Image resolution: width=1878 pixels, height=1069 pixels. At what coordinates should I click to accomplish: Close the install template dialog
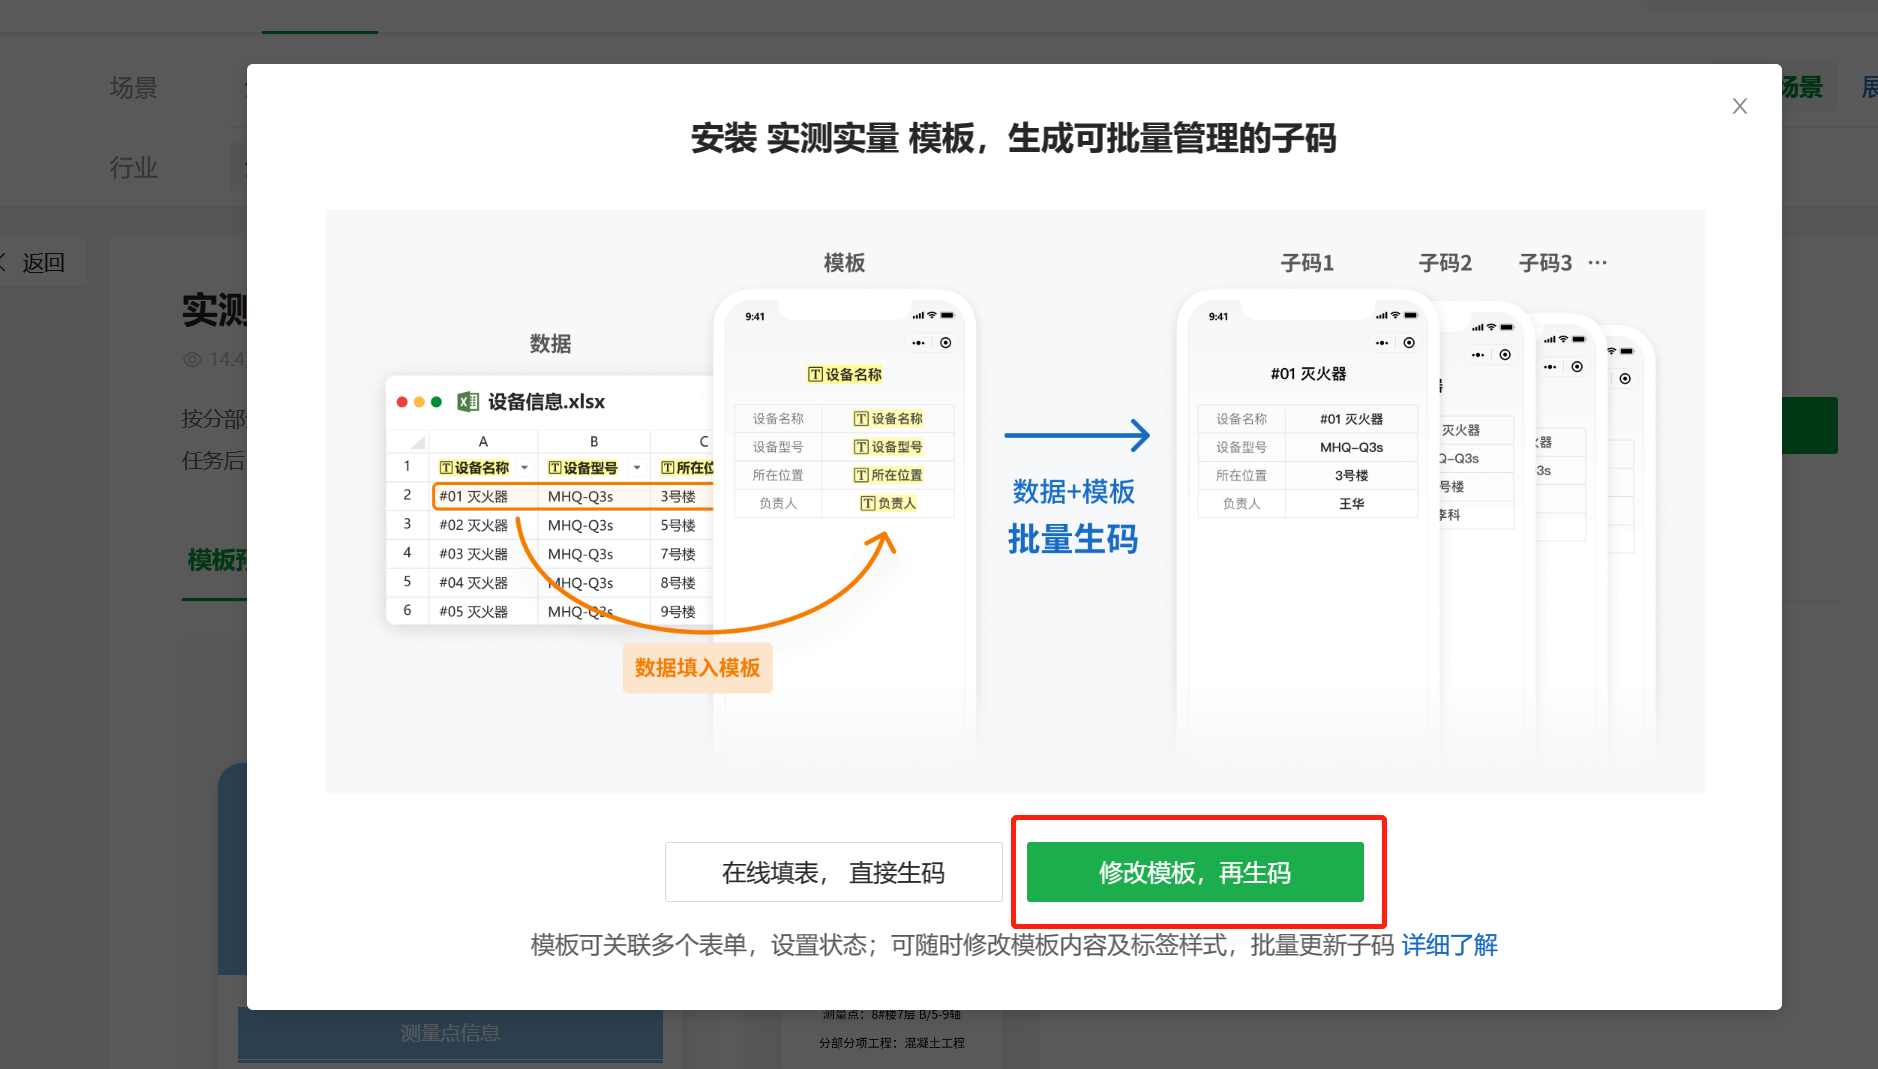coord(1739,106)
